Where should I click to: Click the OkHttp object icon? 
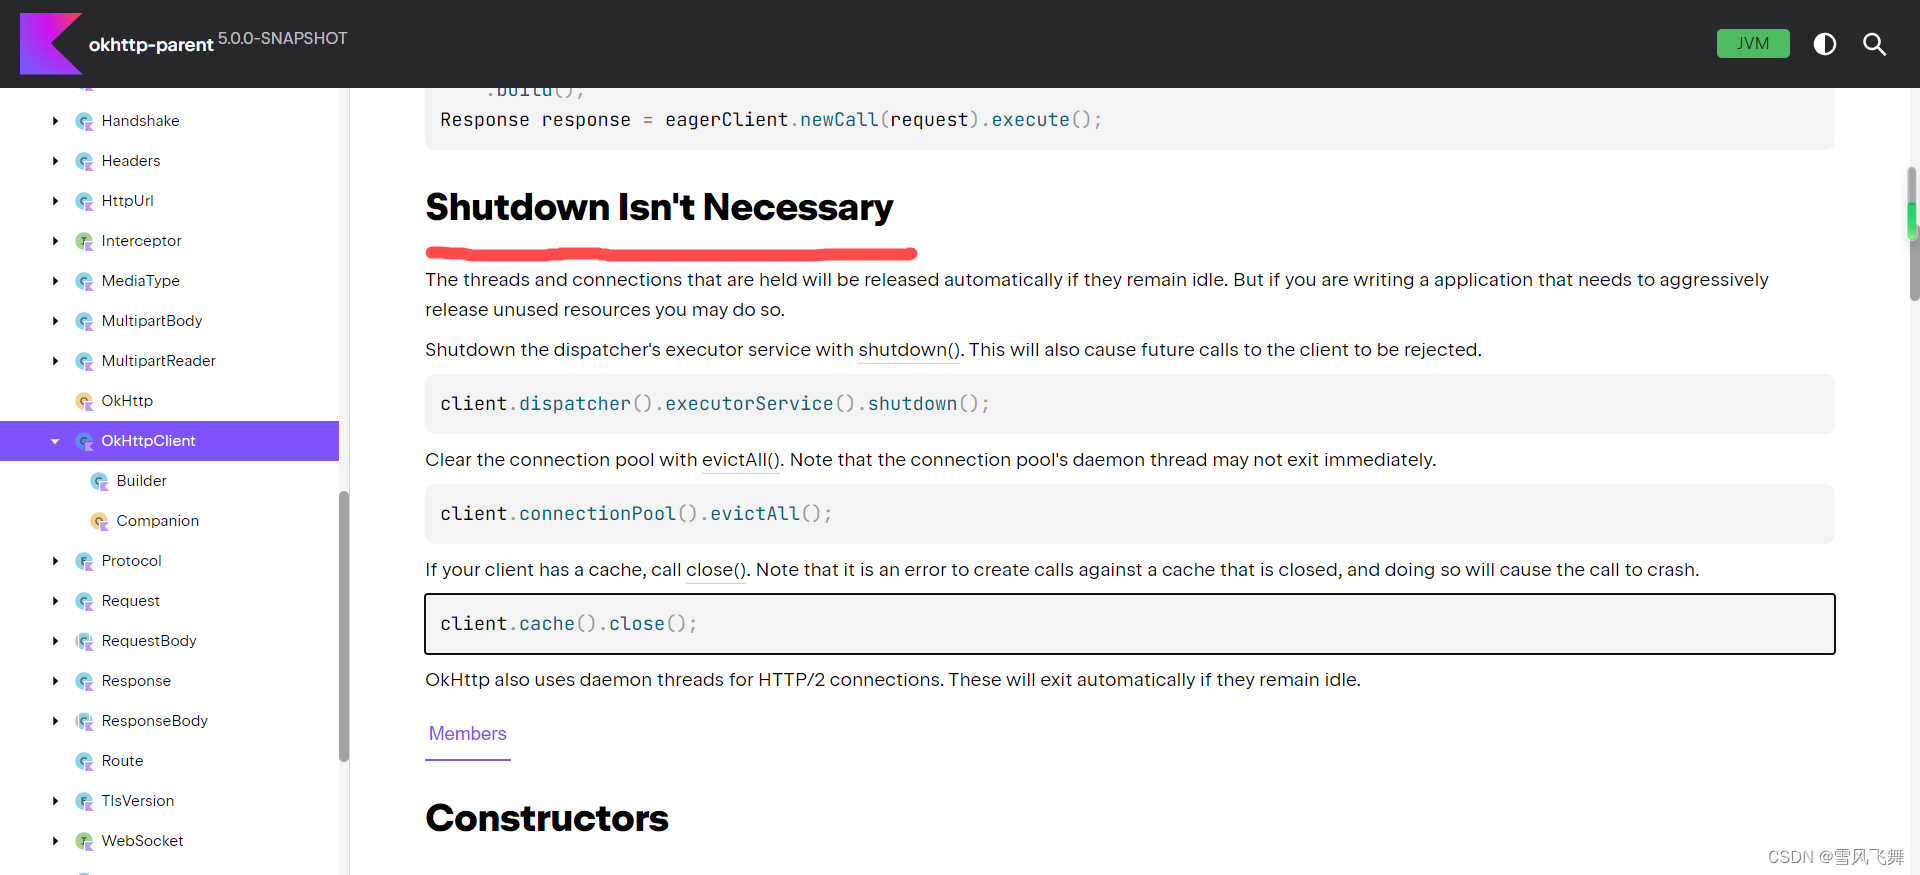[85, 402]
